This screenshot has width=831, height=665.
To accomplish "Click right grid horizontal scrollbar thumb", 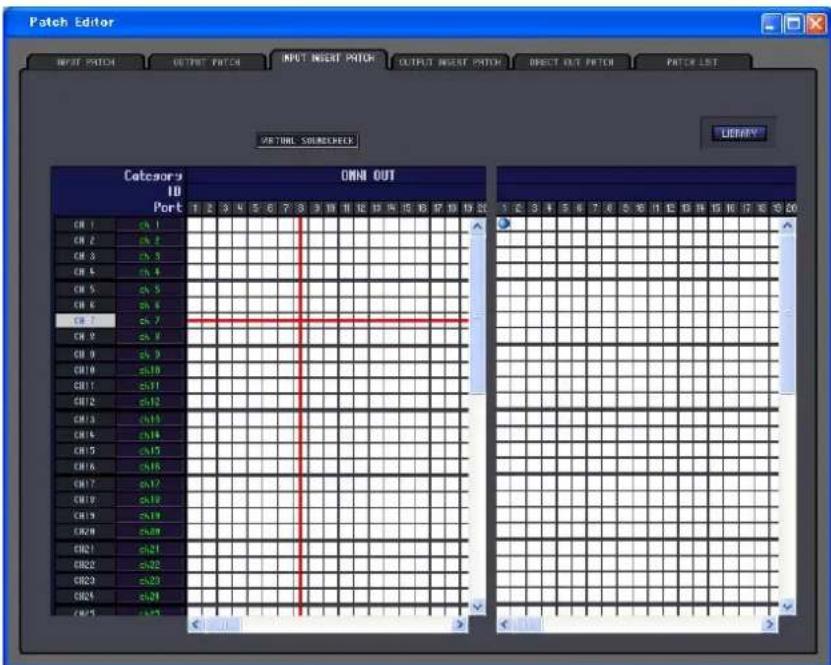I will coord(527,624).
